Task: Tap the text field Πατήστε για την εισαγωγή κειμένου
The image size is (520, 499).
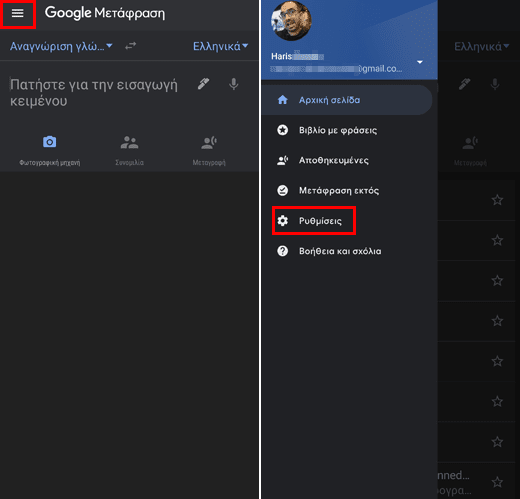Action: pyautogui.click(x=94, y=93)
